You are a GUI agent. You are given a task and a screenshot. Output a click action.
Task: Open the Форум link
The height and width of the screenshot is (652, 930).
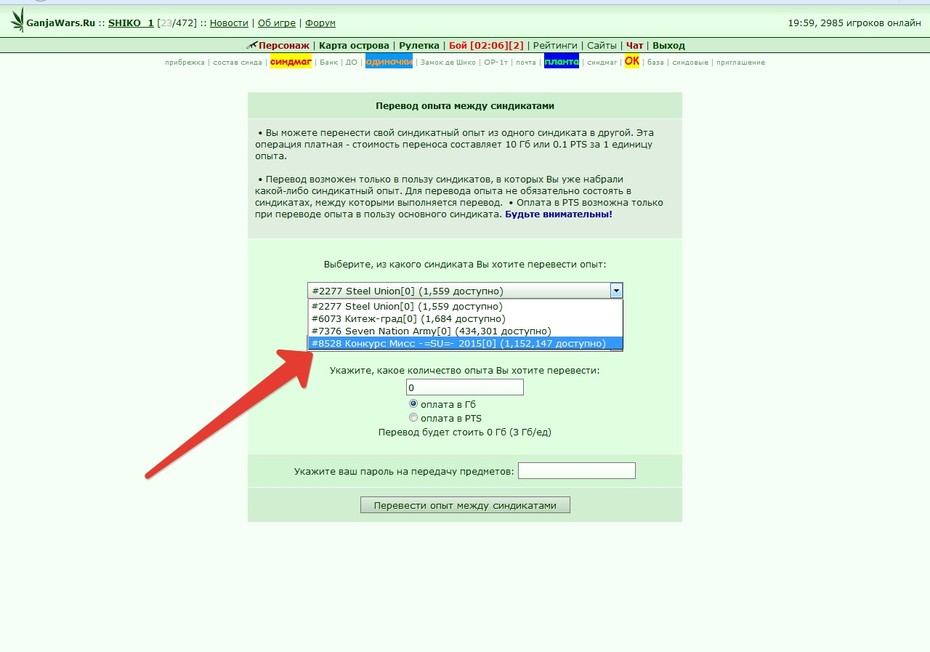(320, 23)
